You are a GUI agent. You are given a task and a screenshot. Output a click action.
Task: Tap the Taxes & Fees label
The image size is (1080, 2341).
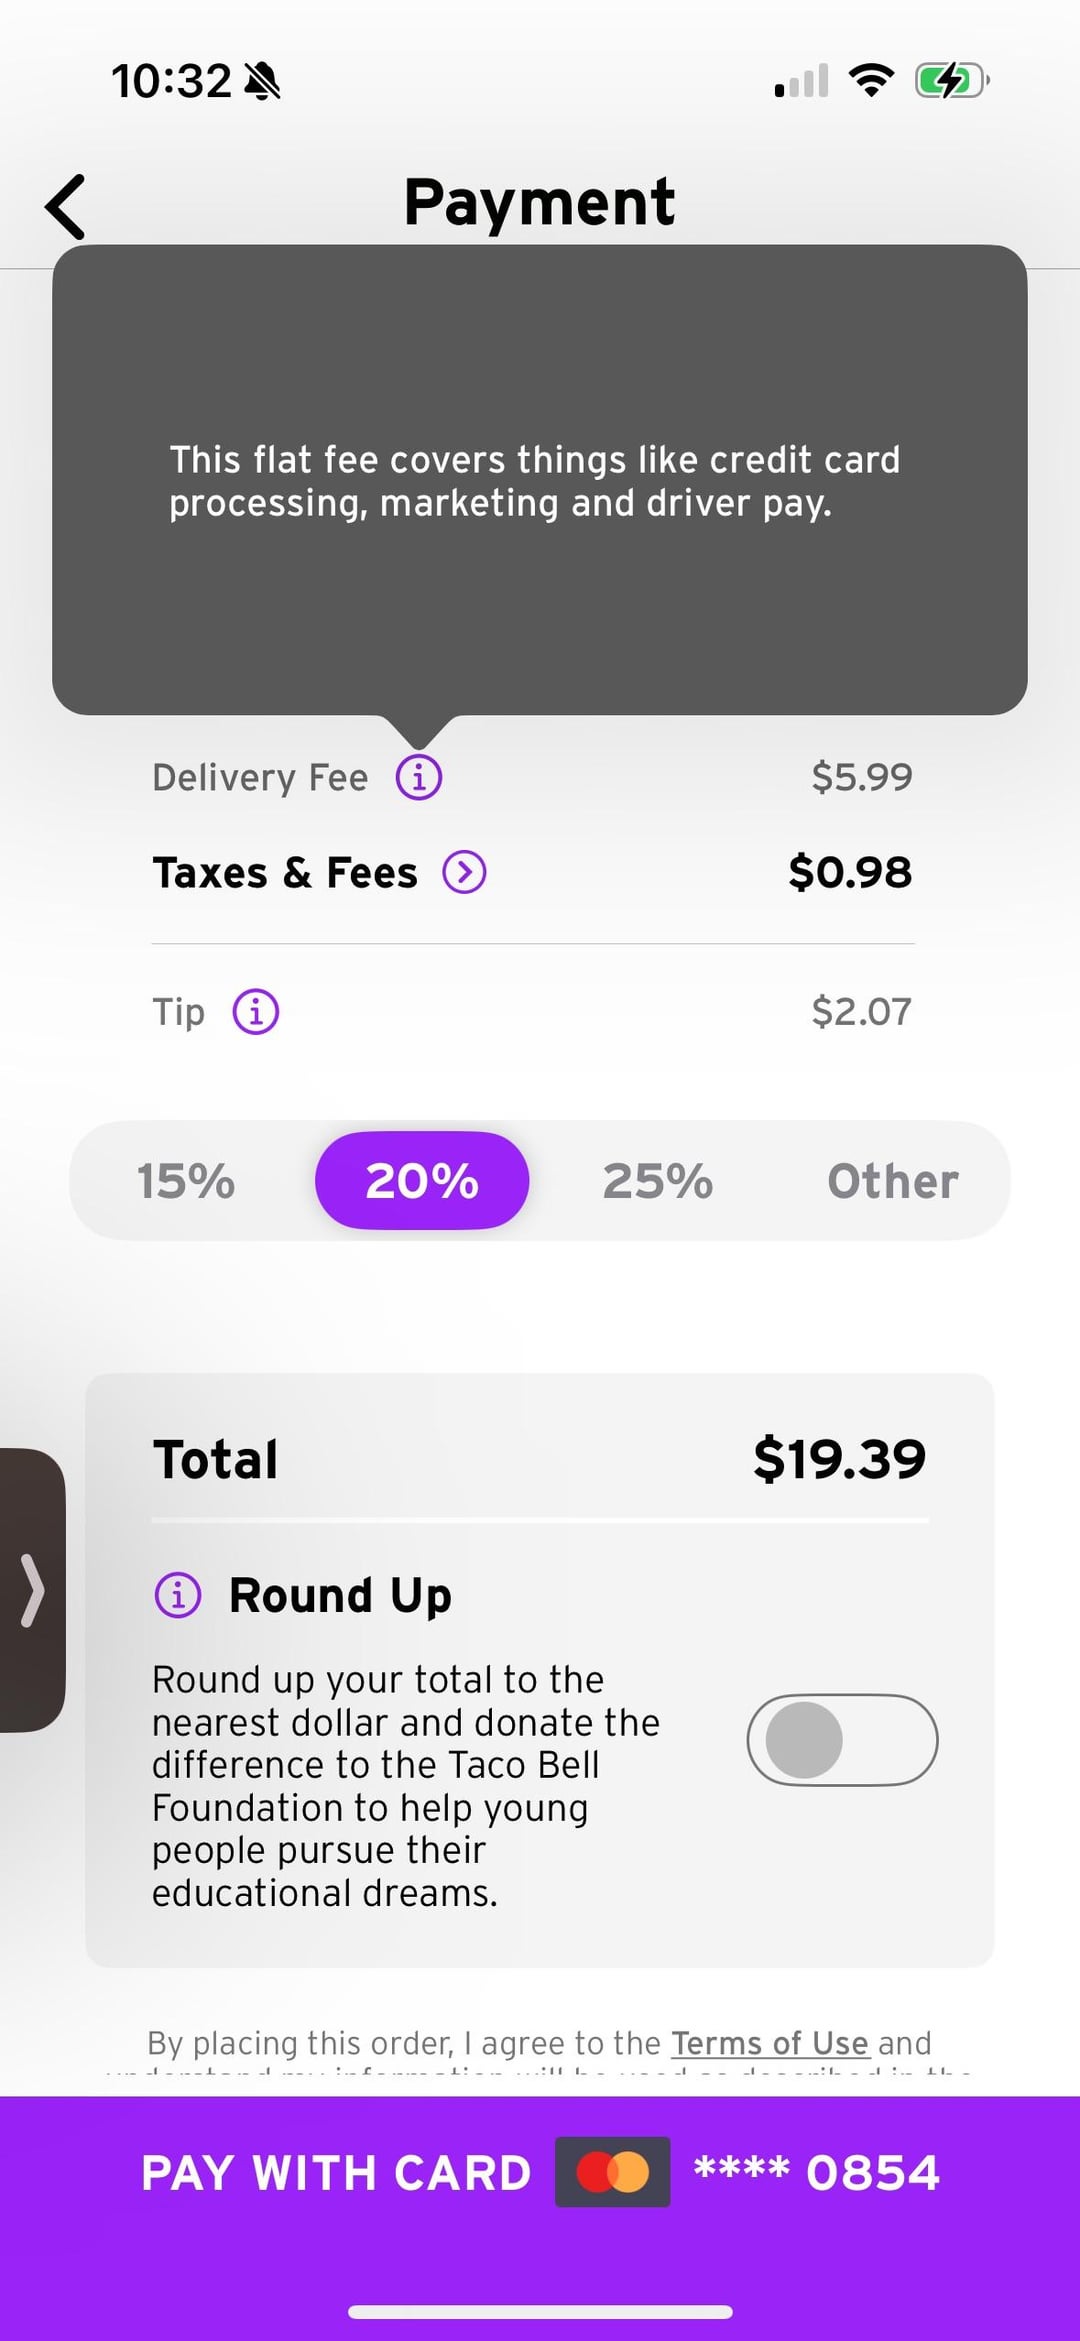pos(285,873)
